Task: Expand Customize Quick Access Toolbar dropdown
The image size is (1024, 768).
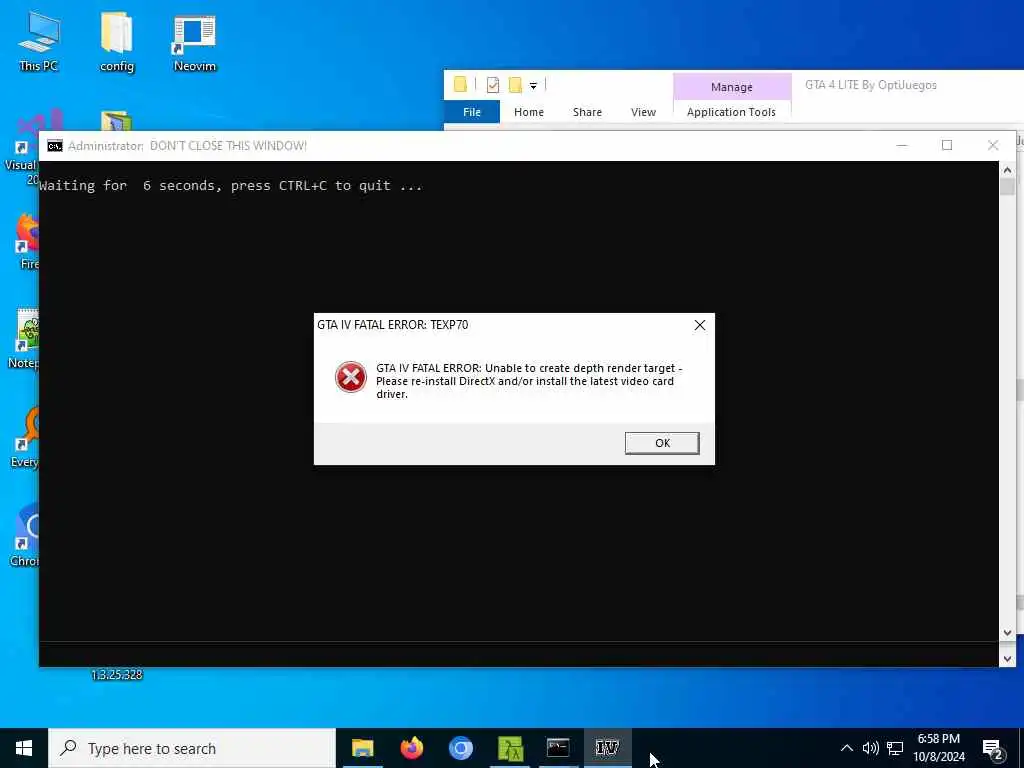Action: 533,86
